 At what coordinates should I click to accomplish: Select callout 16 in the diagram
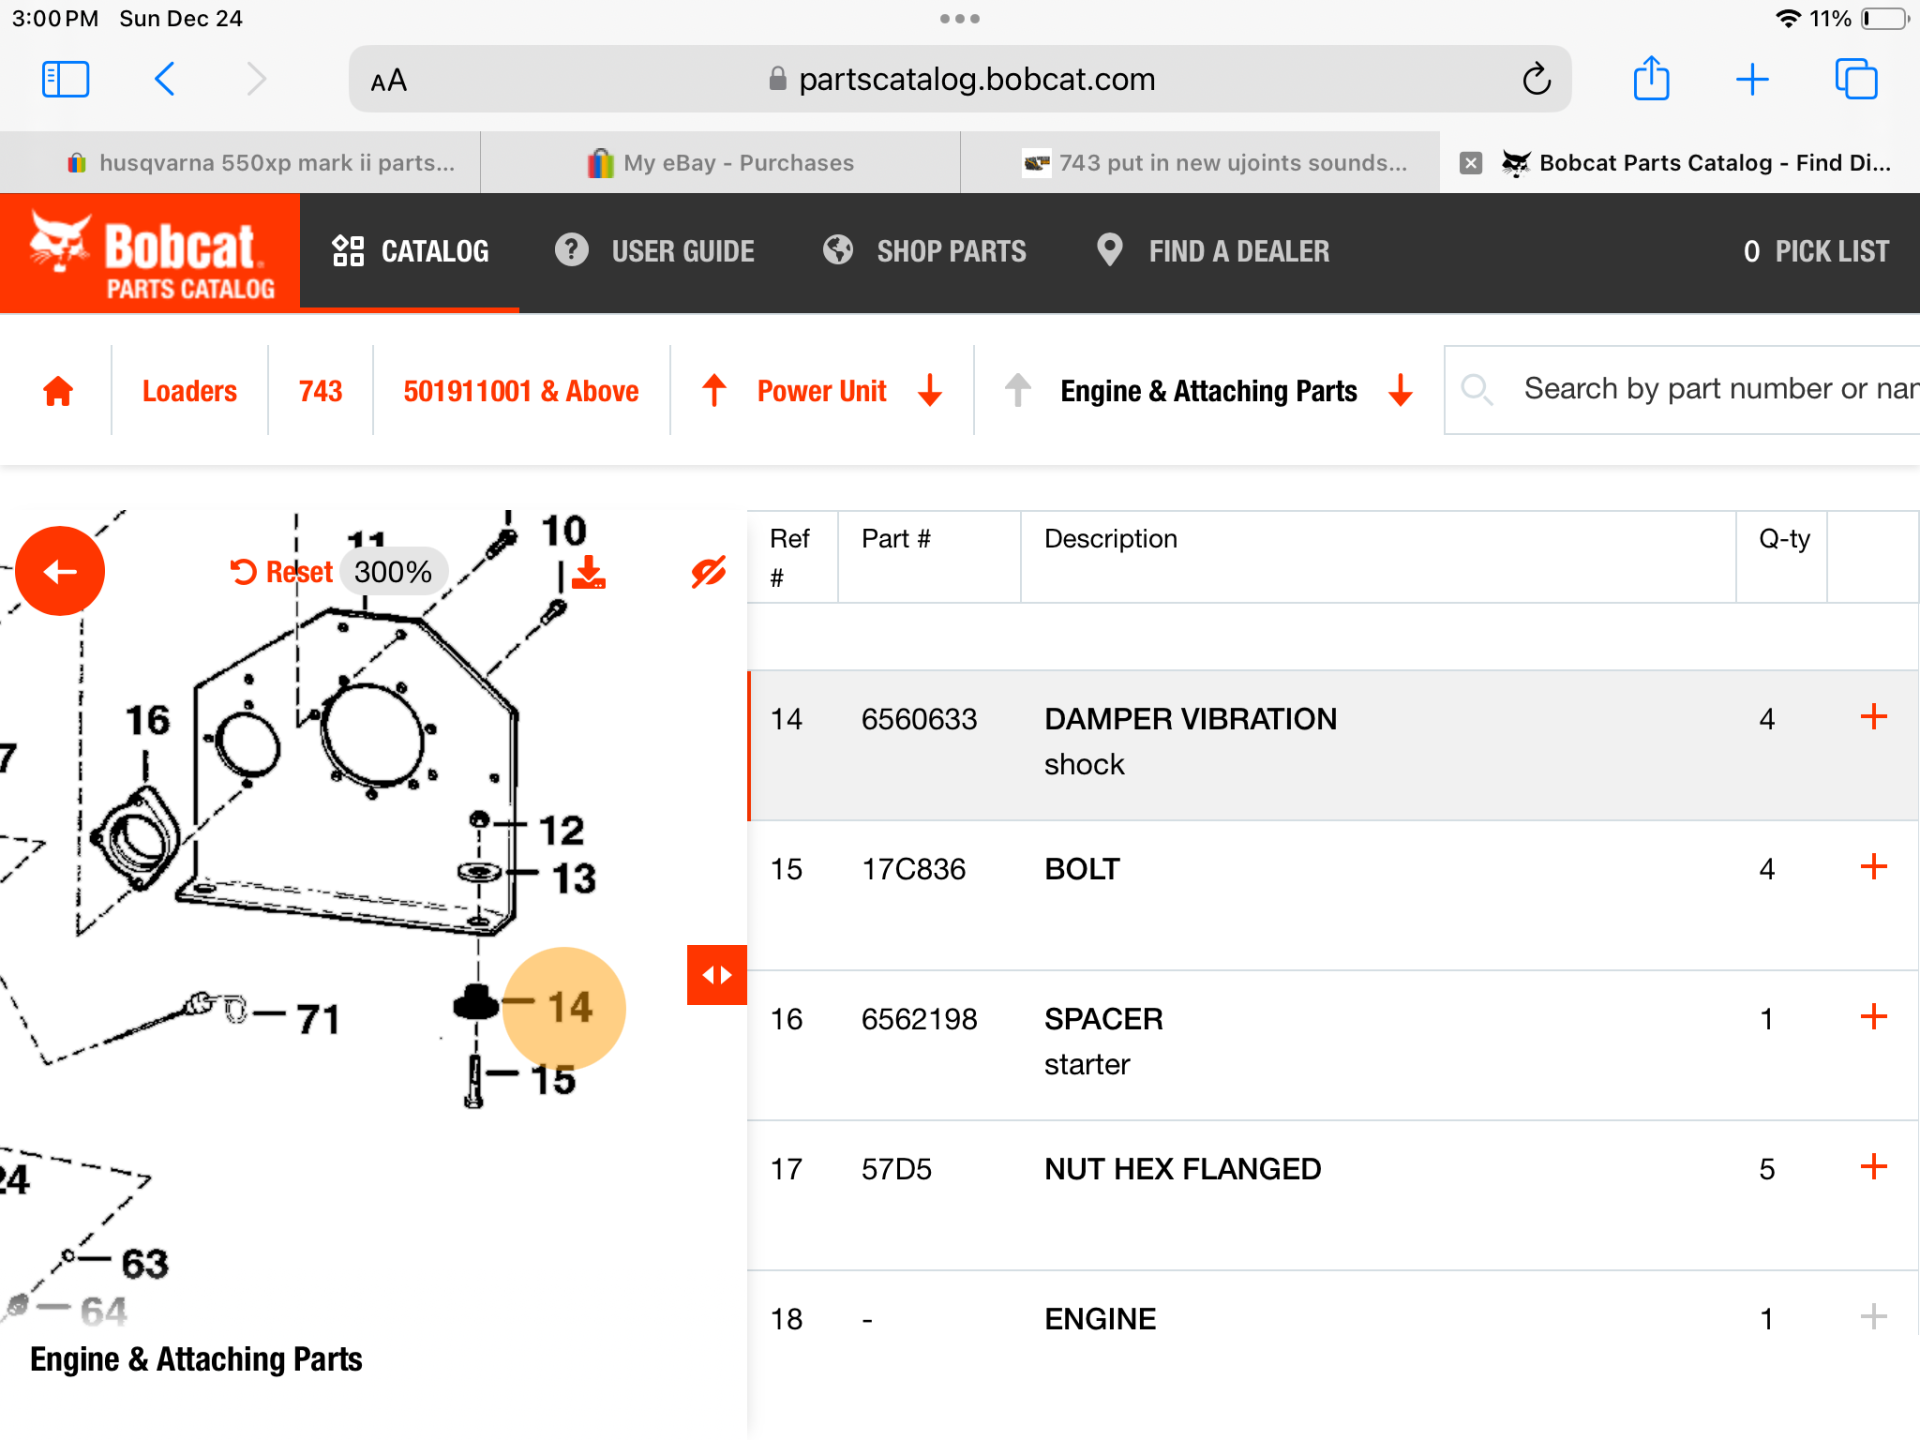pos(148,720)
